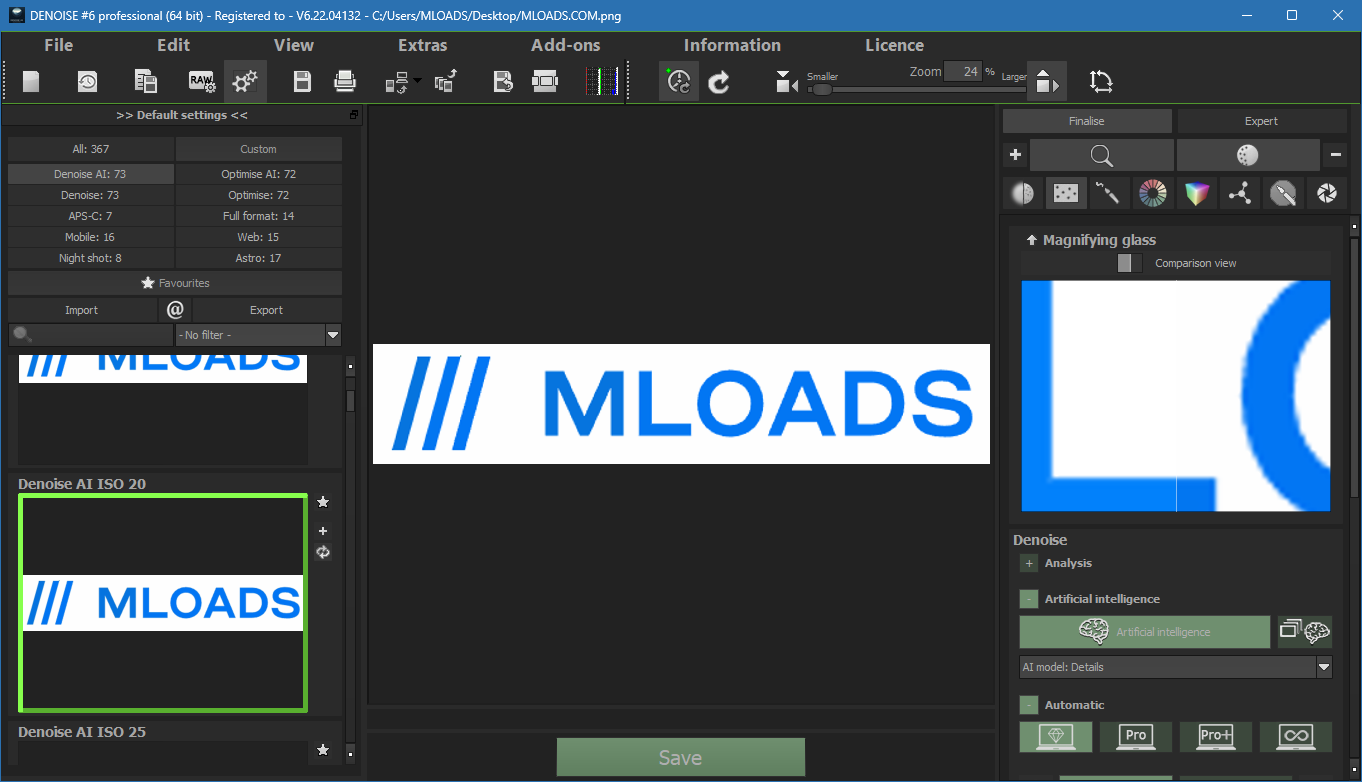
Task: Click the plus button beside magnifier
Action: click(1015, 155)
